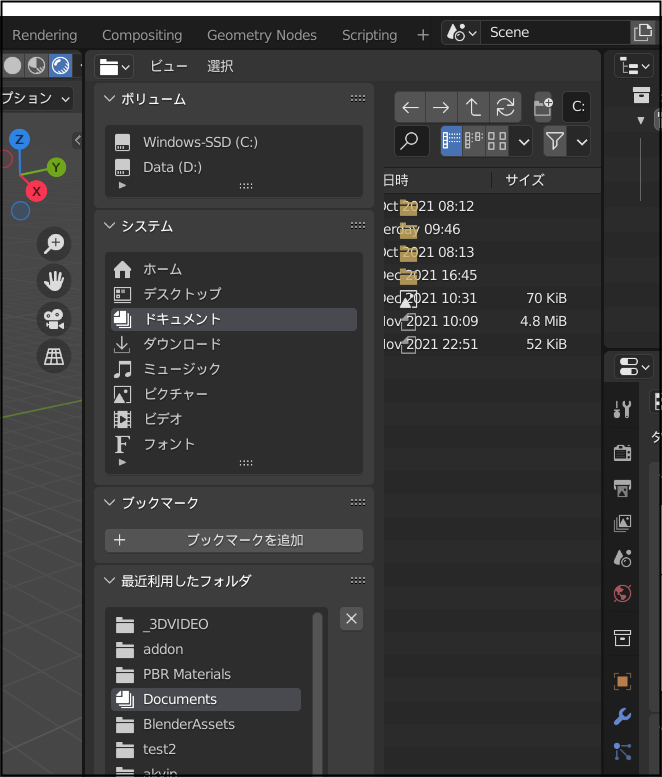
Task: Open ホーム system folder
Action: 234,270
